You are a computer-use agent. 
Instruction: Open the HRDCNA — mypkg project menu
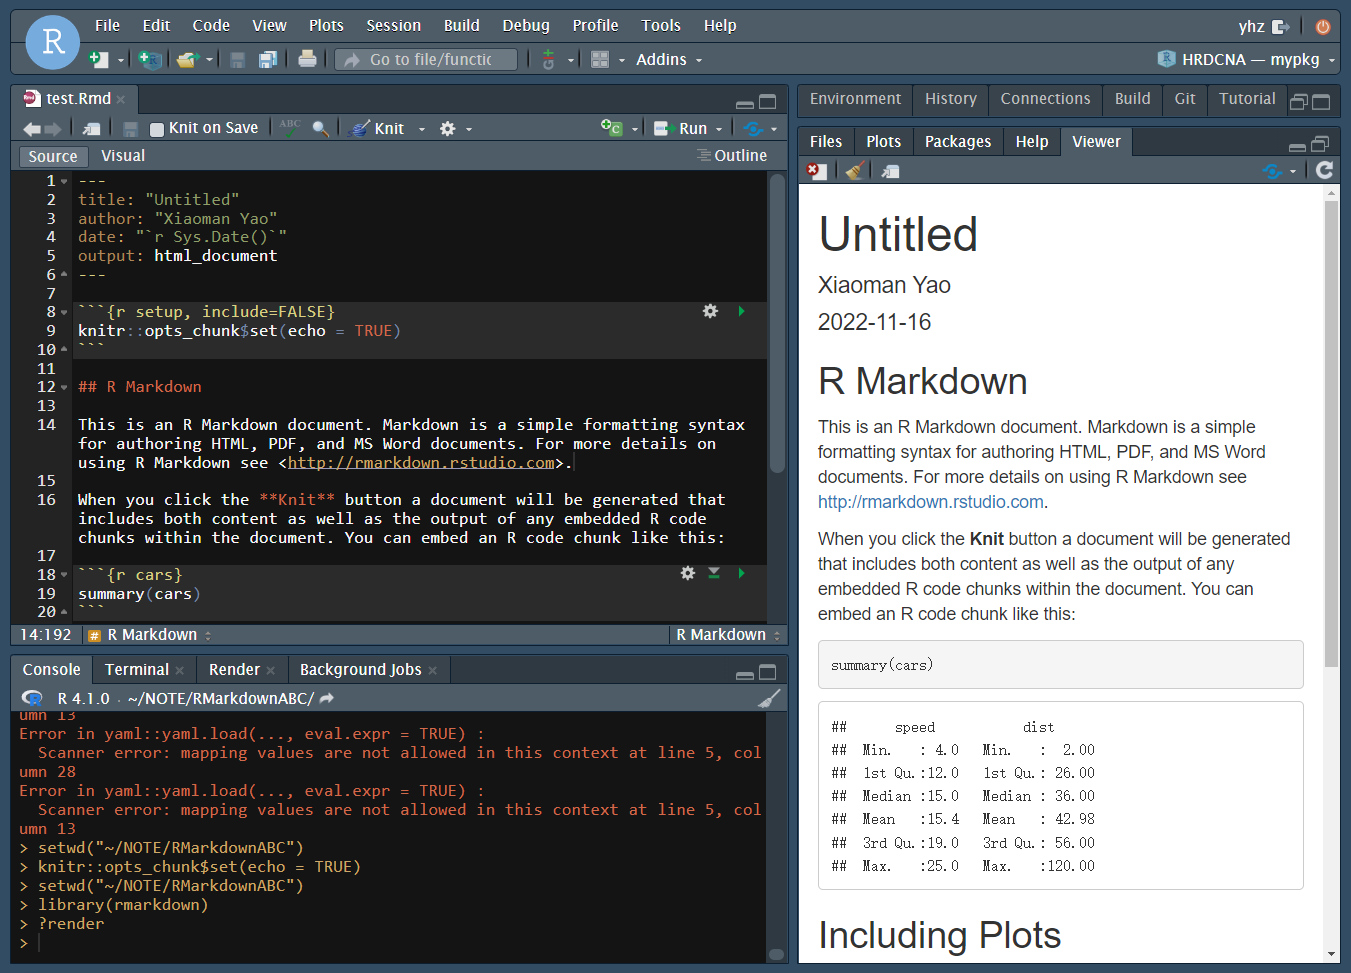(x=1247, y=60)
